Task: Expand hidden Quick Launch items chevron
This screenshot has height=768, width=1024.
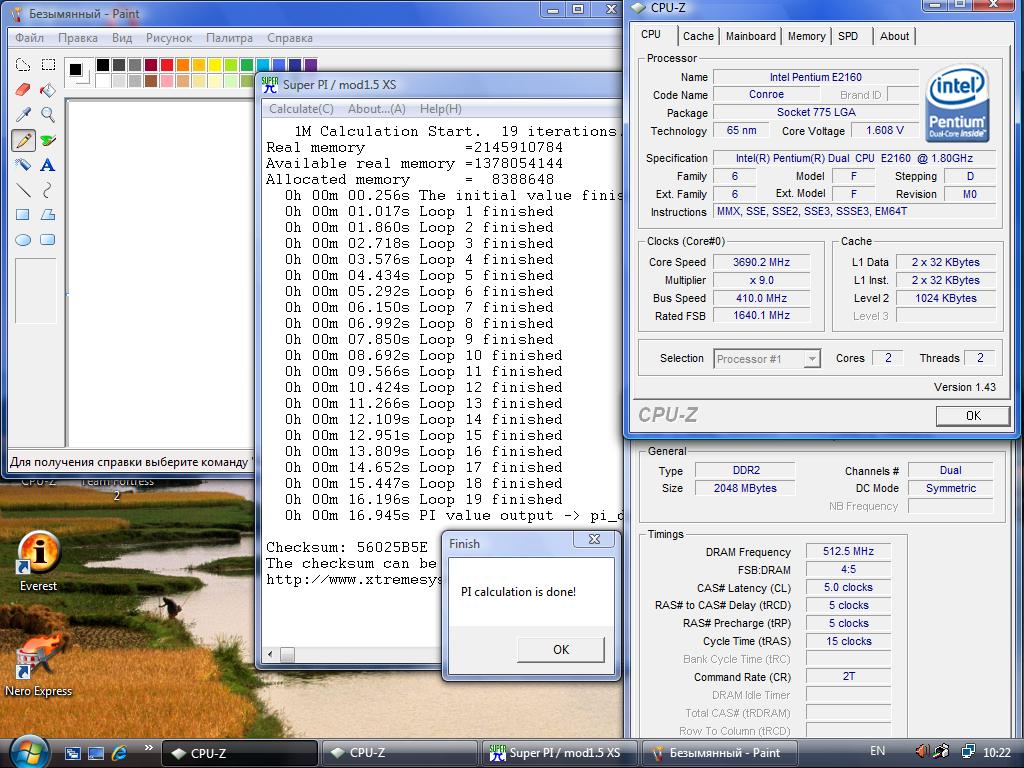Action: (148, 748)
